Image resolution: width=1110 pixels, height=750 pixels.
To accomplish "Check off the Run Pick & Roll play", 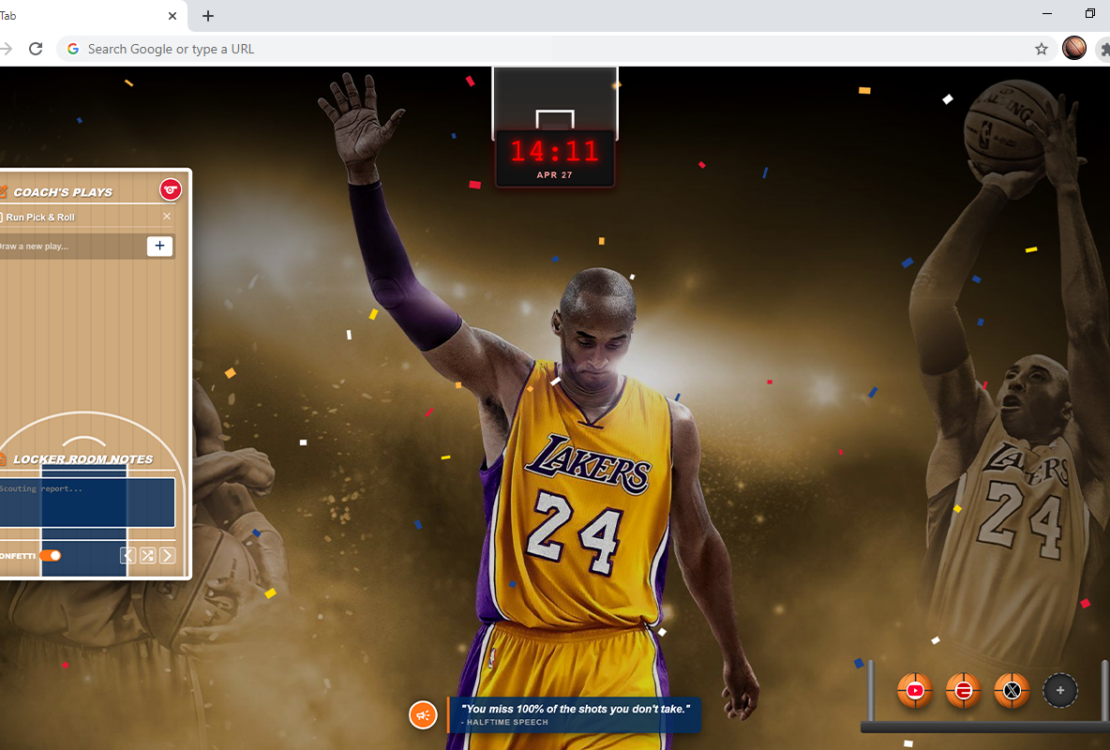I will 2,217.
